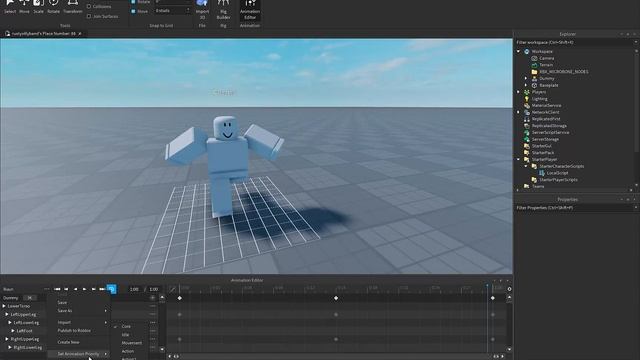Click the current time field in Animation Editor

(x=134, y=289)
